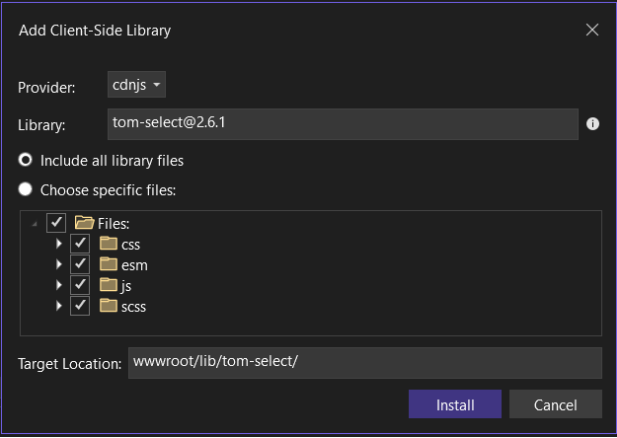Select the esm tree item label
Screen dimensions: 617x438
point(135,265)
